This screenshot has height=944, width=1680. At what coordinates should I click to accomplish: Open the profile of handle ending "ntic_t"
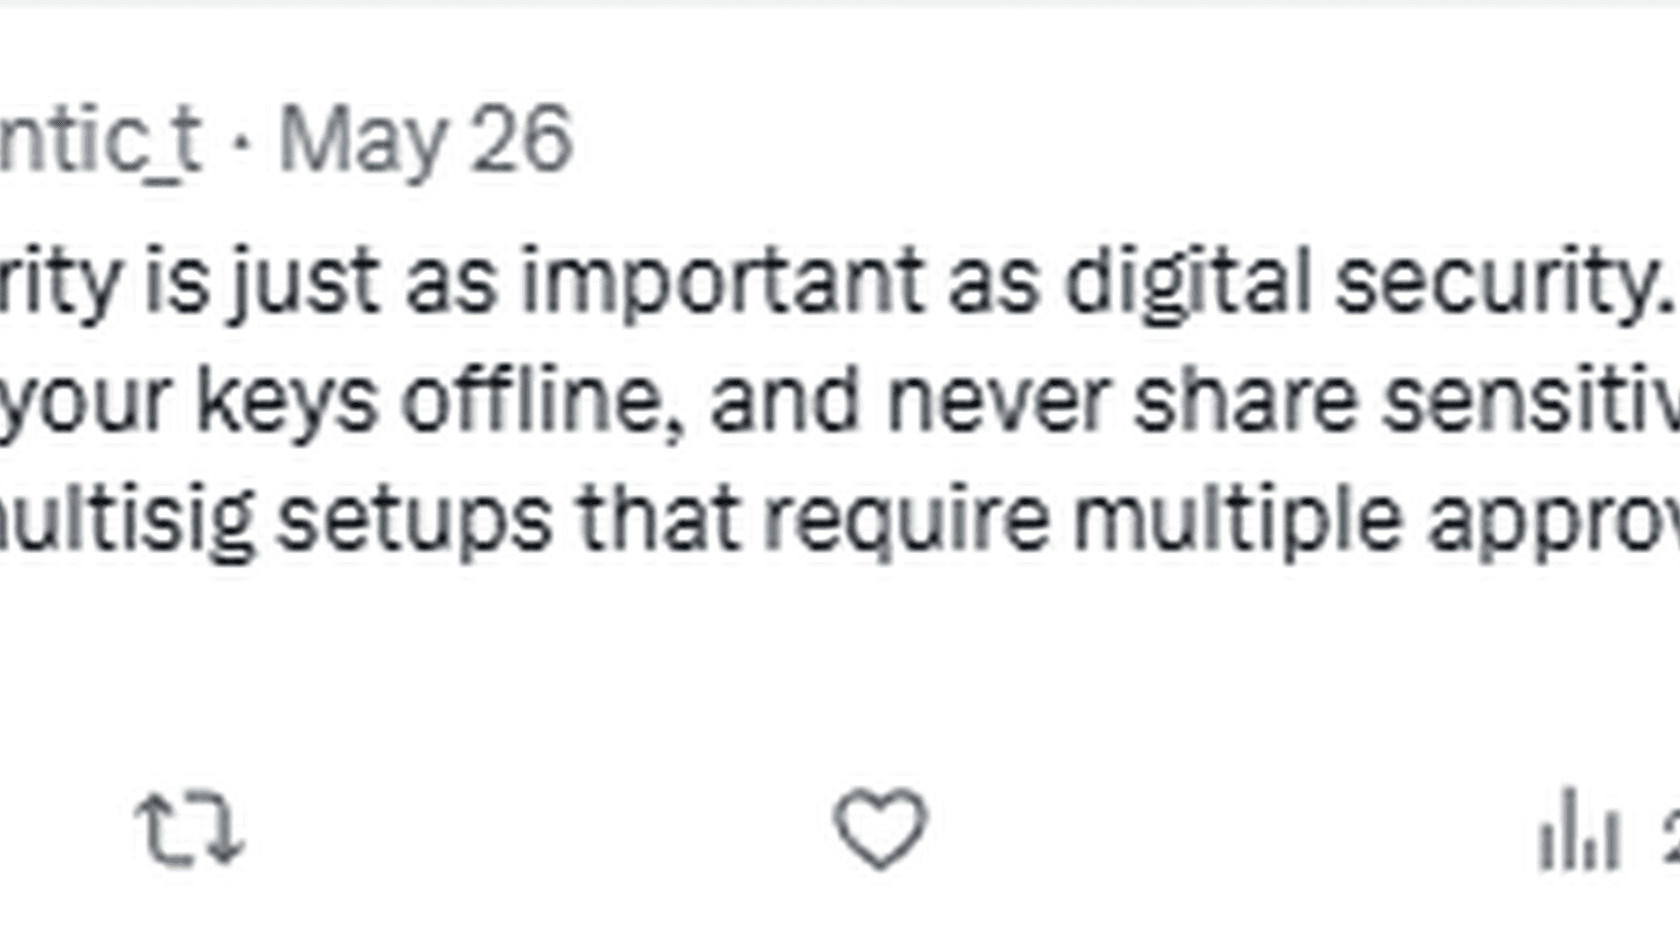(x=100, y=140)
